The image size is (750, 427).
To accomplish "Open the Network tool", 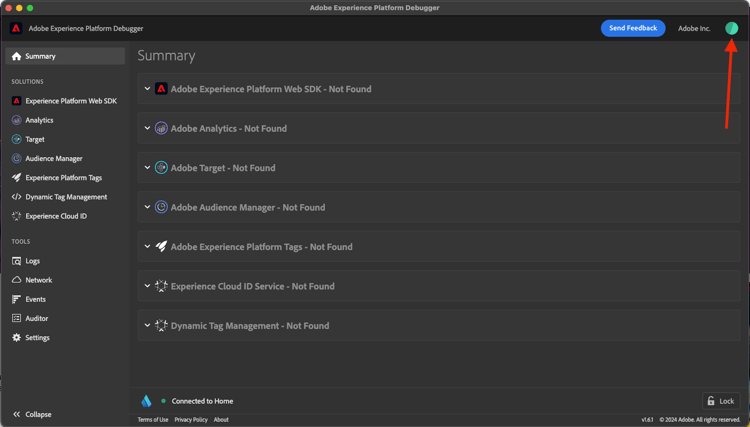I will click(x=65, y=280).
